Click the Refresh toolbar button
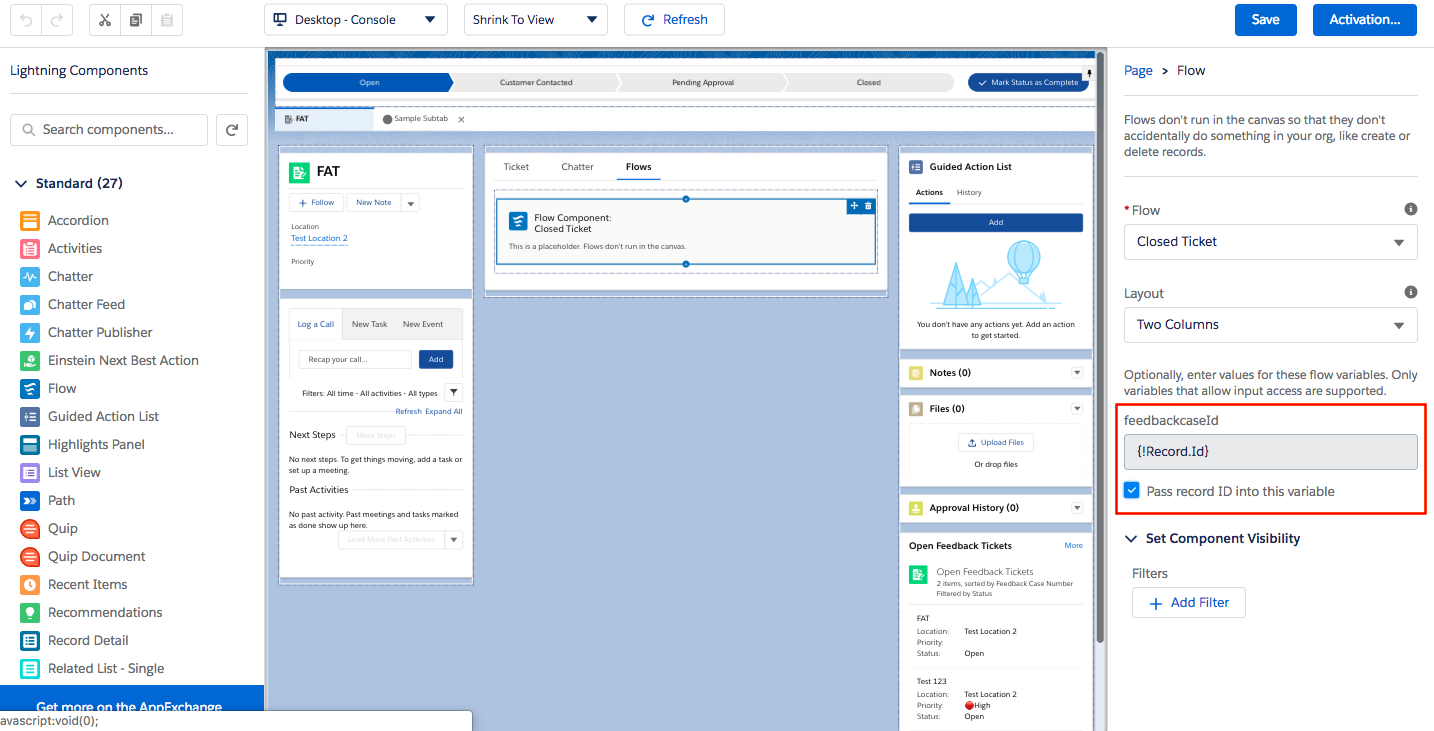 coord(674,20)
